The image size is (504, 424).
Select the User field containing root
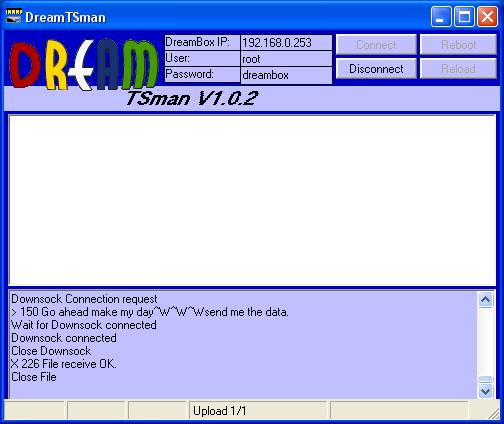click(x=286, y=59)
